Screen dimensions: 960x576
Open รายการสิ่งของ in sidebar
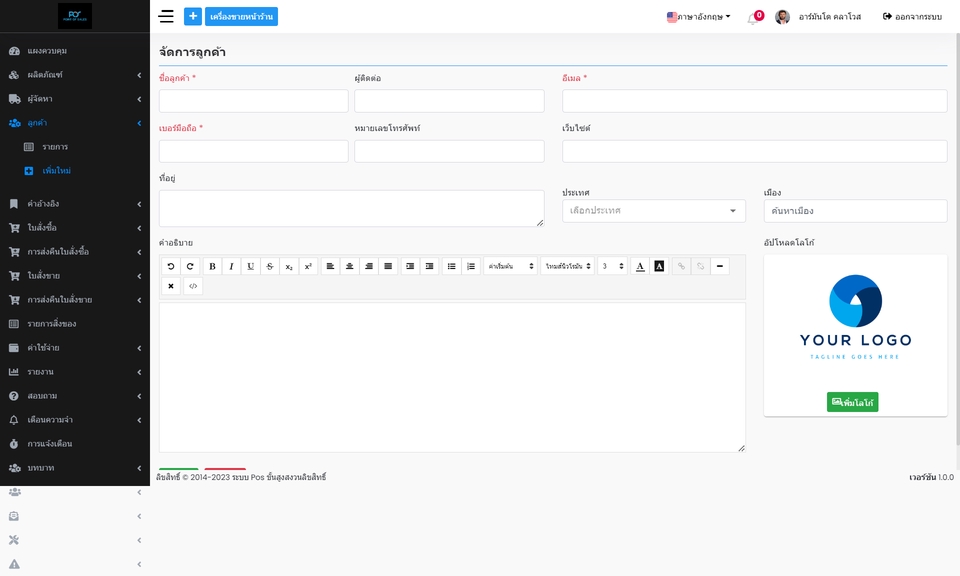[75, 323]
